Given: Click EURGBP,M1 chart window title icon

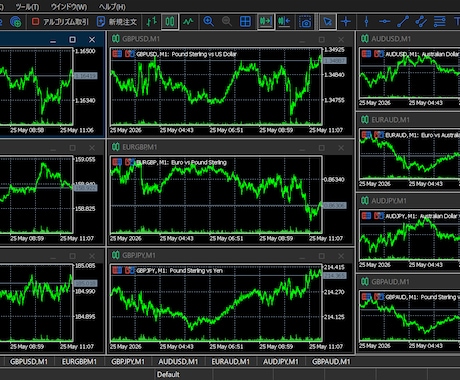Looking at the screenshot, I should pos(116,147).
